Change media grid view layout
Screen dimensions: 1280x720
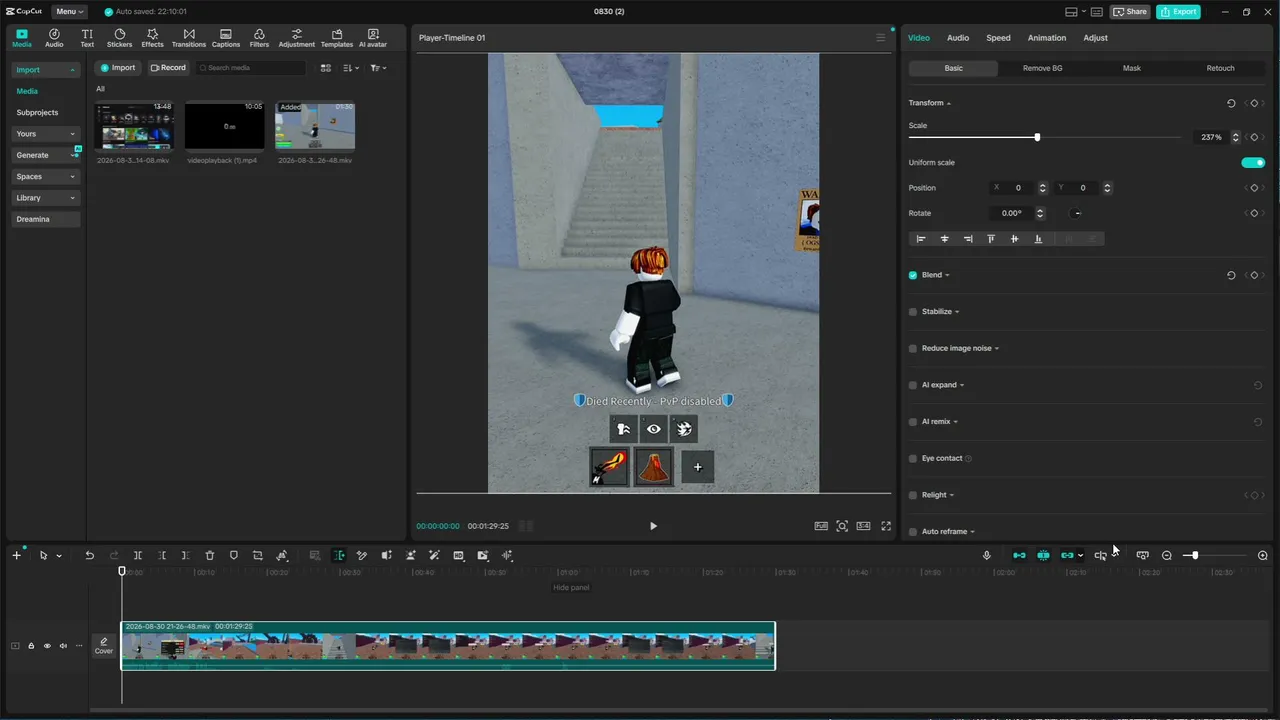point(326,68)
